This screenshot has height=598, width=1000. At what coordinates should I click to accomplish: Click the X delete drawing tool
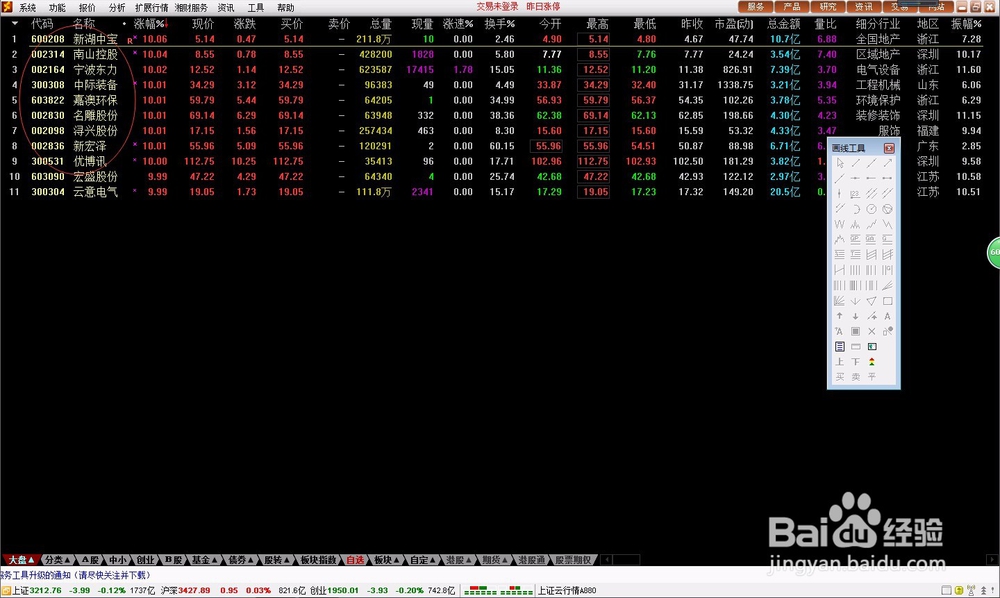[x=871, y=332]
